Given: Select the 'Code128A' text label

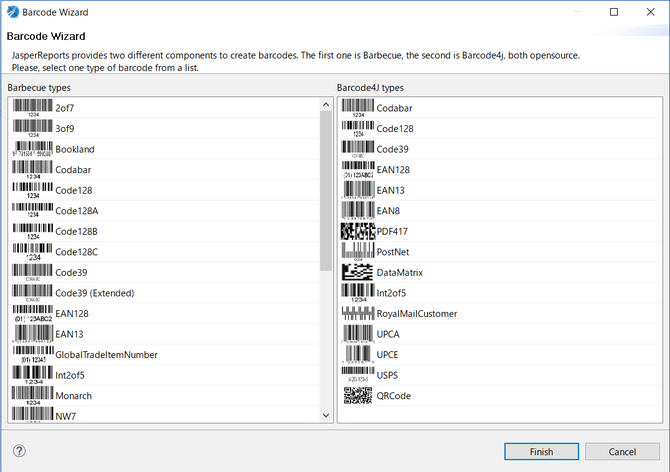Looking at the screenshot, I should (x=76, y=211).
